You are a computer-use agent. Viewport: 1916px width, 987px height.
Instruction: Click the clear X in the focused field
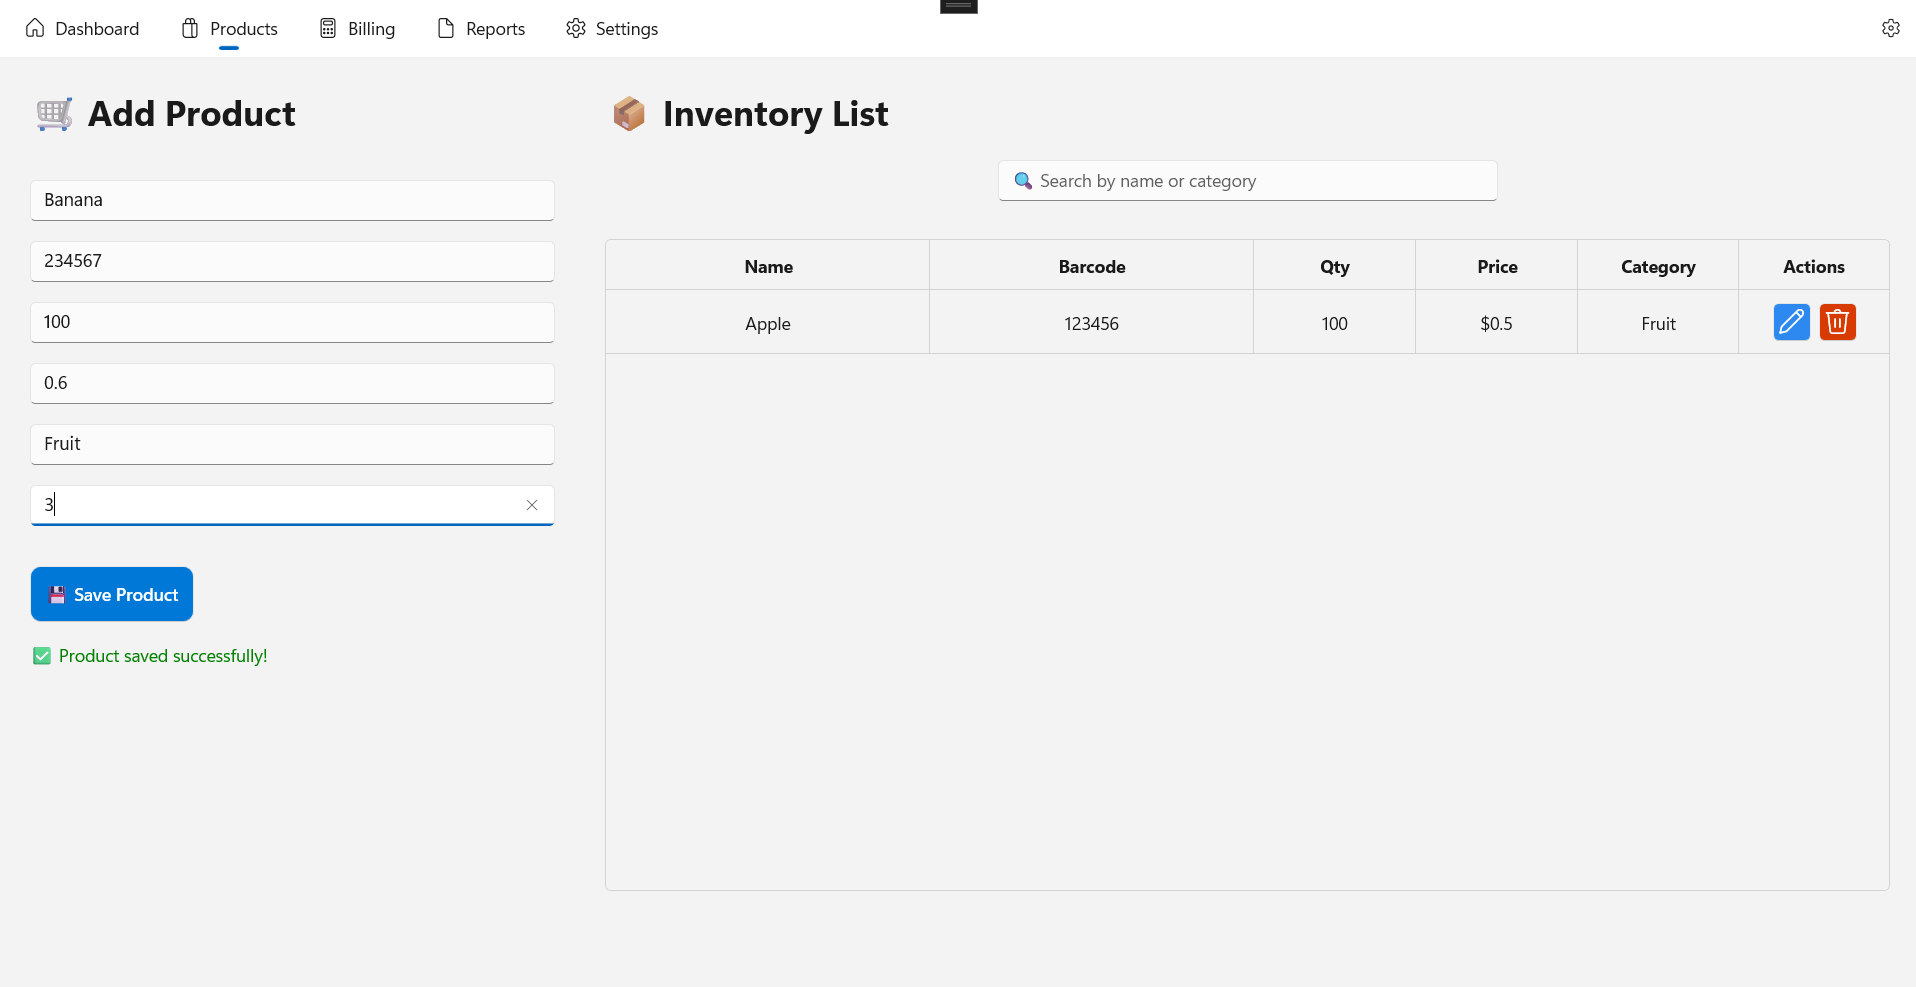(532, 505)
